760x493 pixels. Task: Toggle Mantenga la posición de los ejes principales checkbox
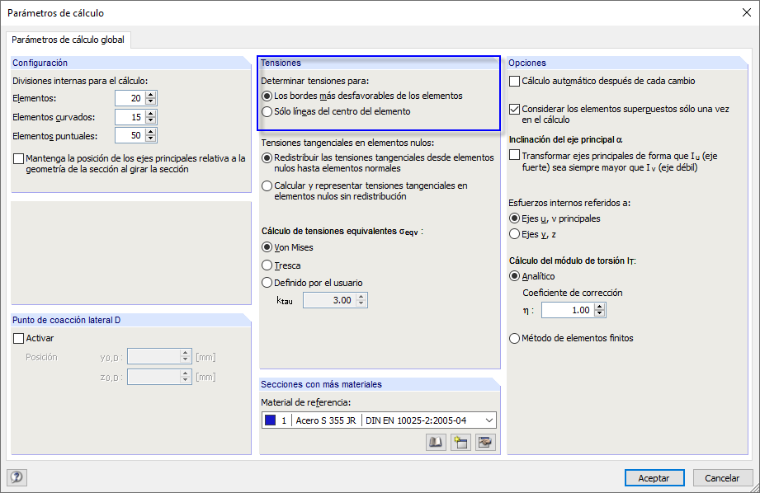click(x=18, y=159)
